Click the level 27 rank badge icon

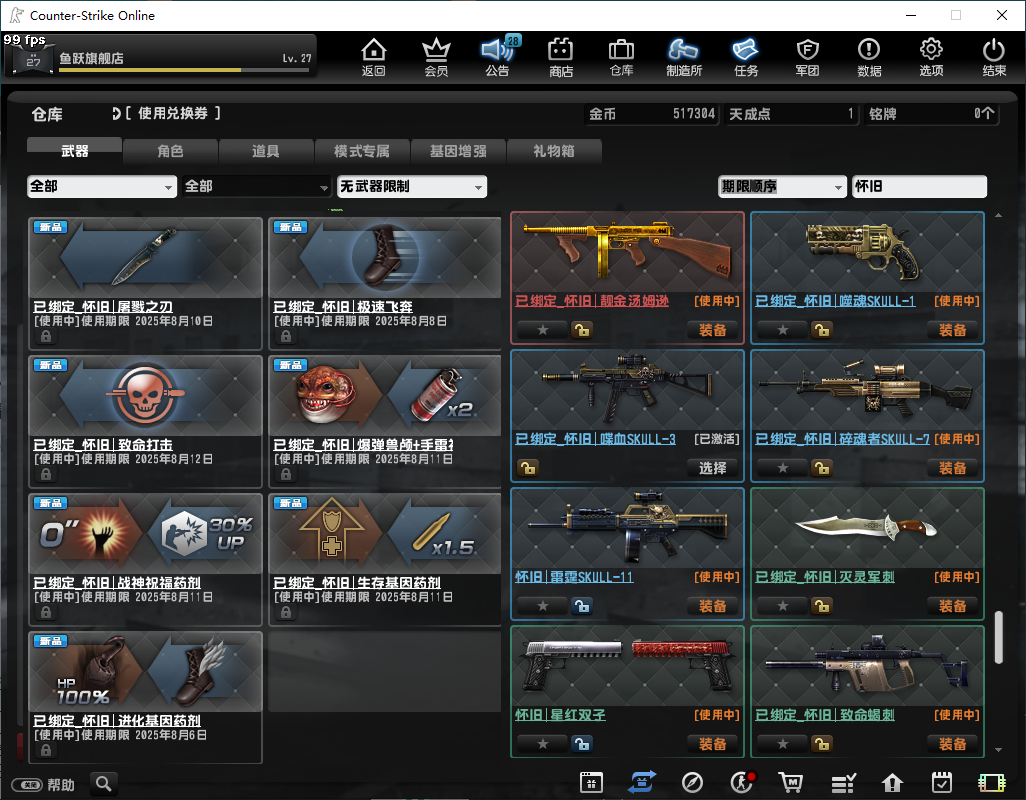coord(33,61)
